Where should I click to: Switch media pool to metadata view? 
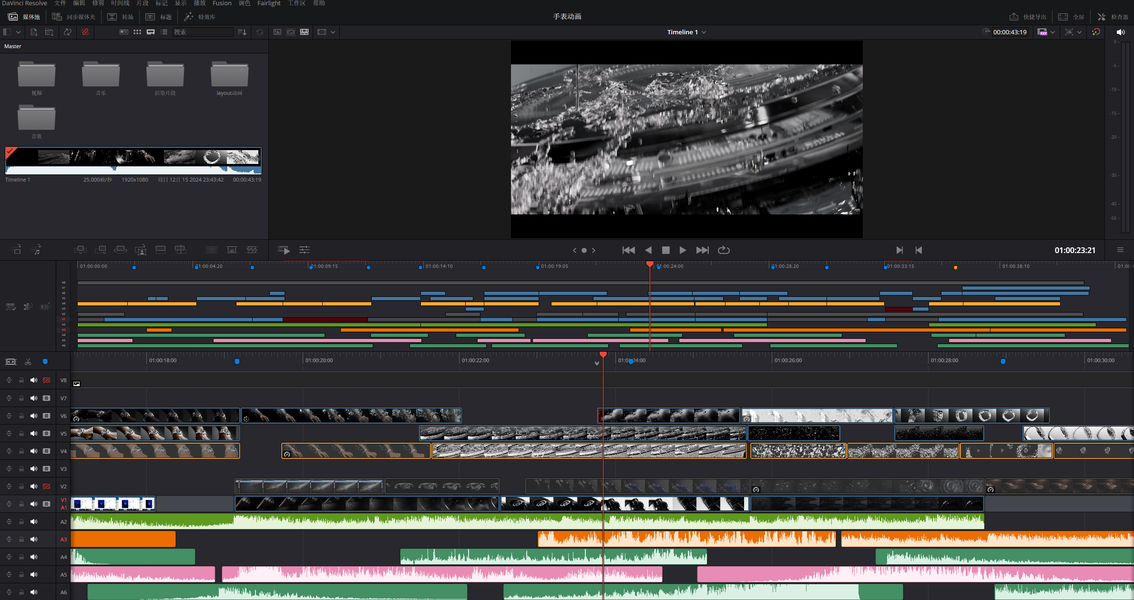coord(123,32)
